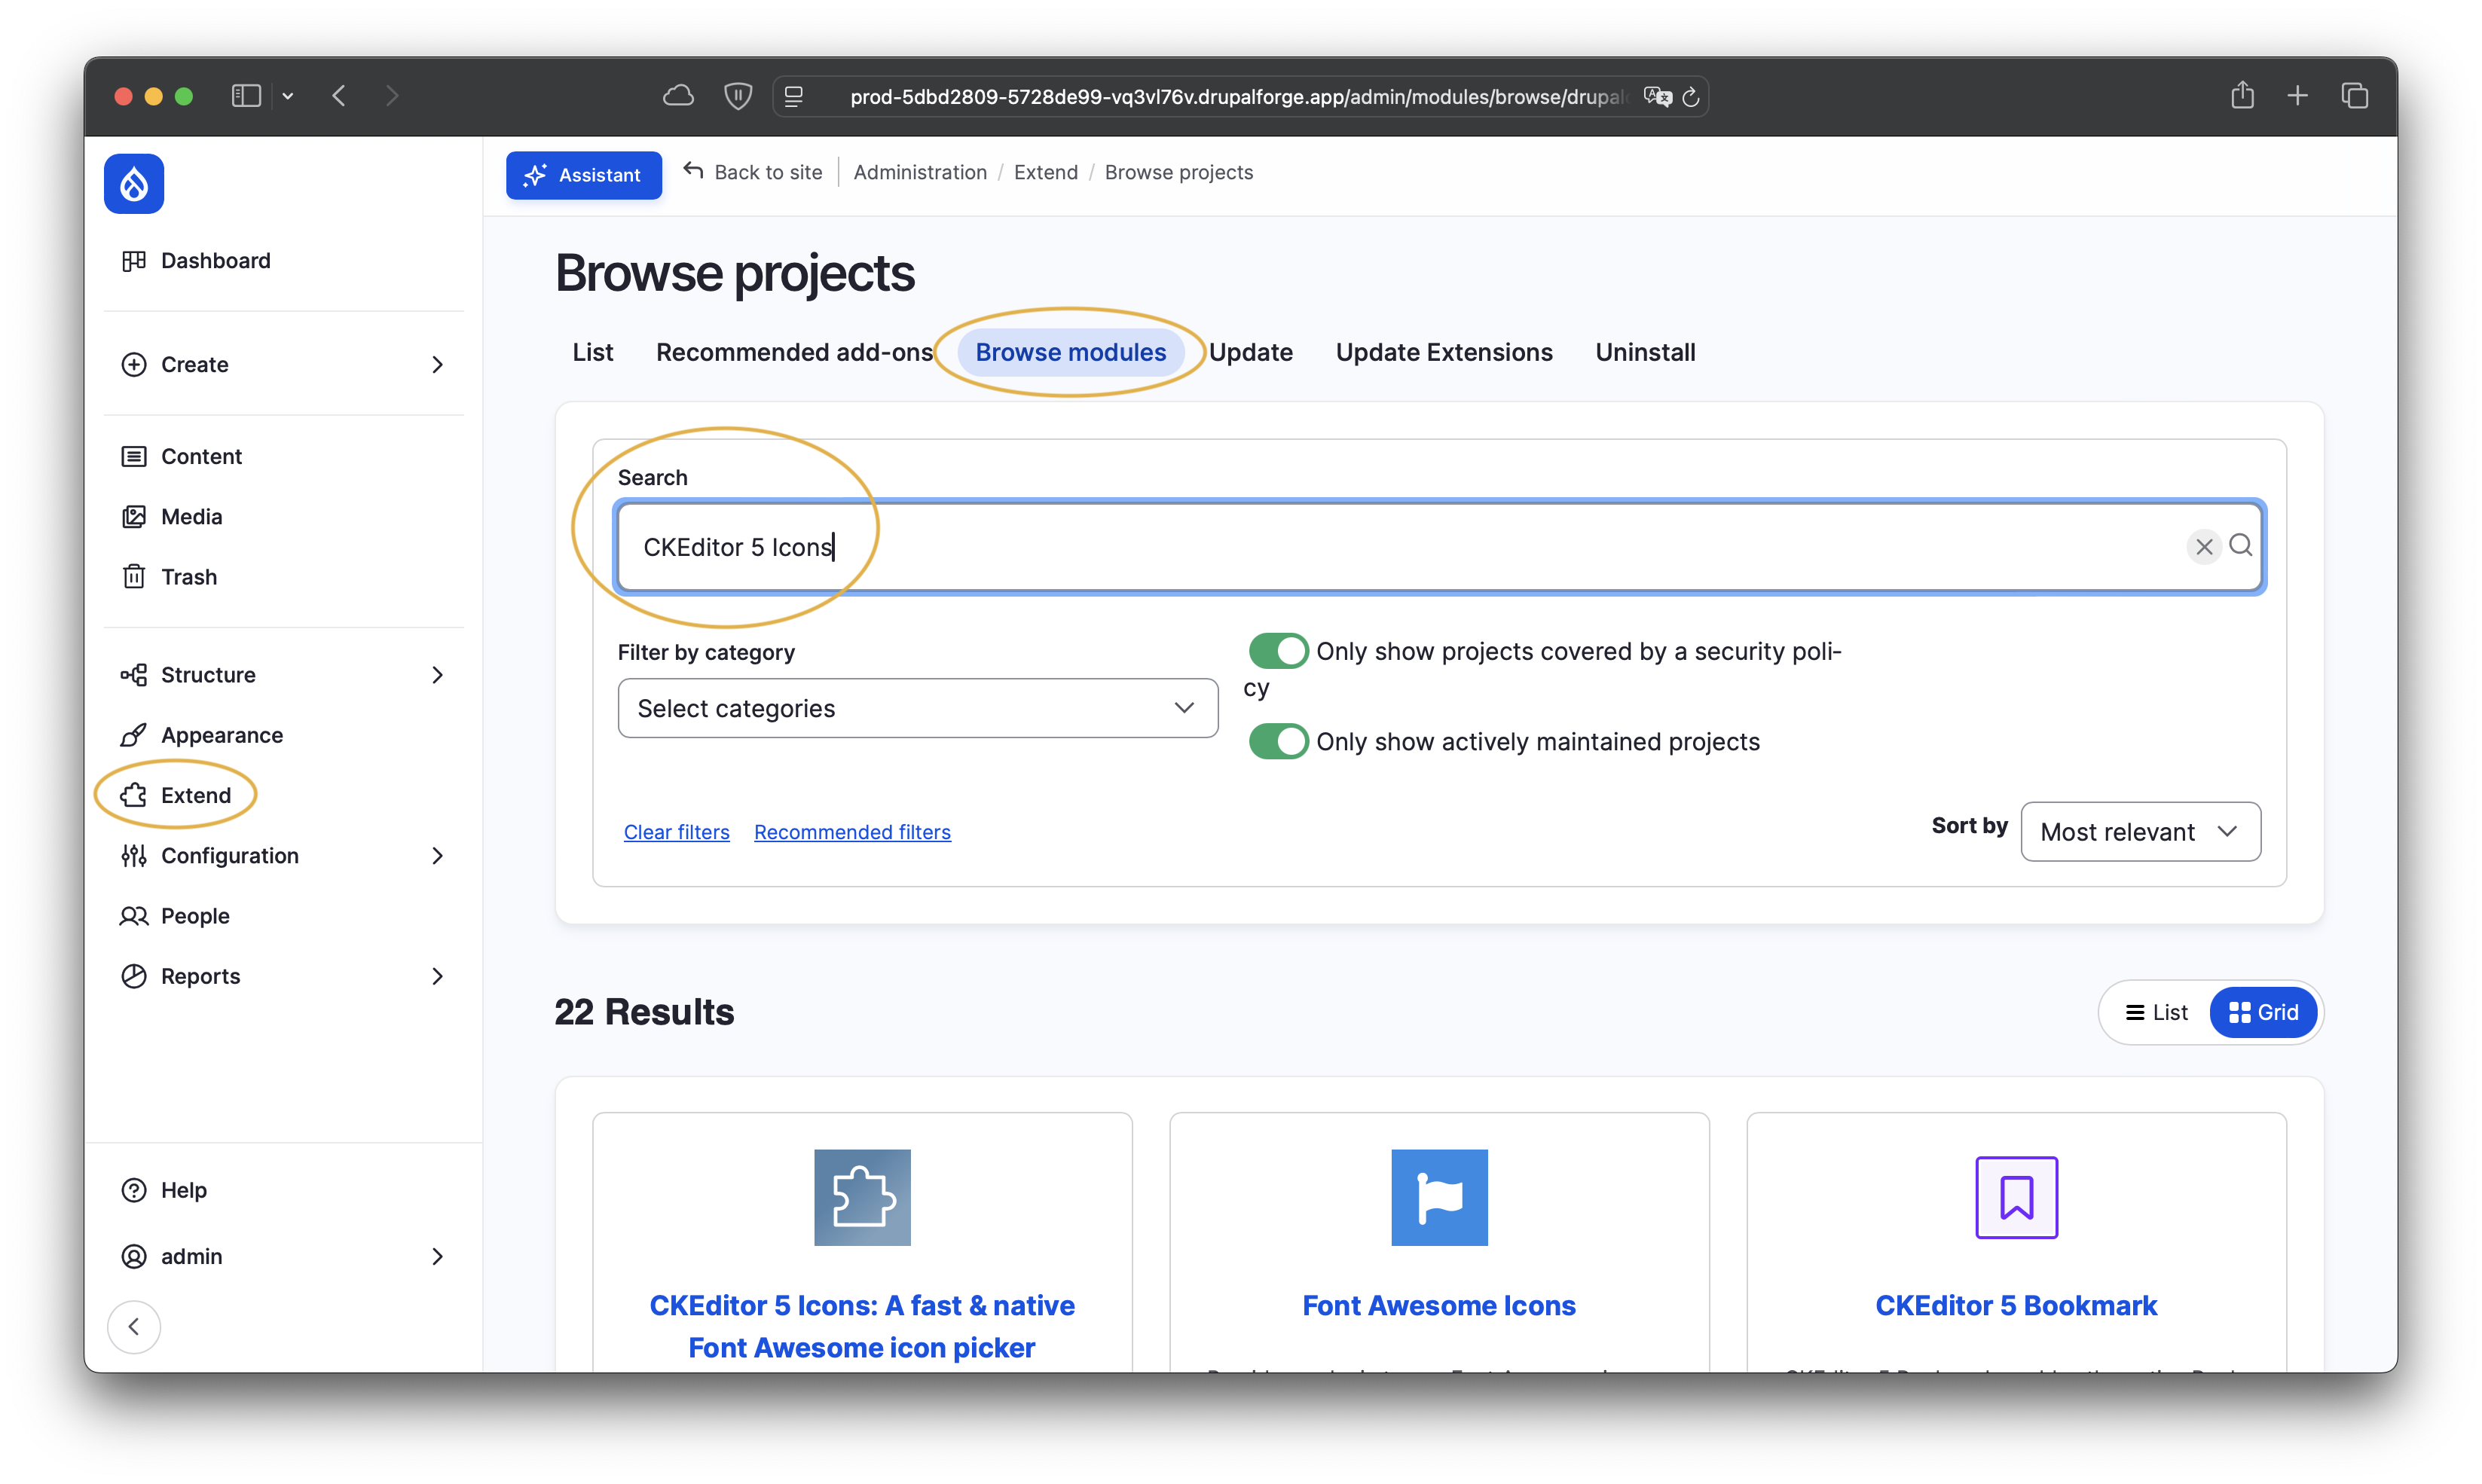The width and height of the screenshot is (2482, 1484).
Task: Click Safari reload page icon
Action: pyautogui.click(x=1691, y=97)
